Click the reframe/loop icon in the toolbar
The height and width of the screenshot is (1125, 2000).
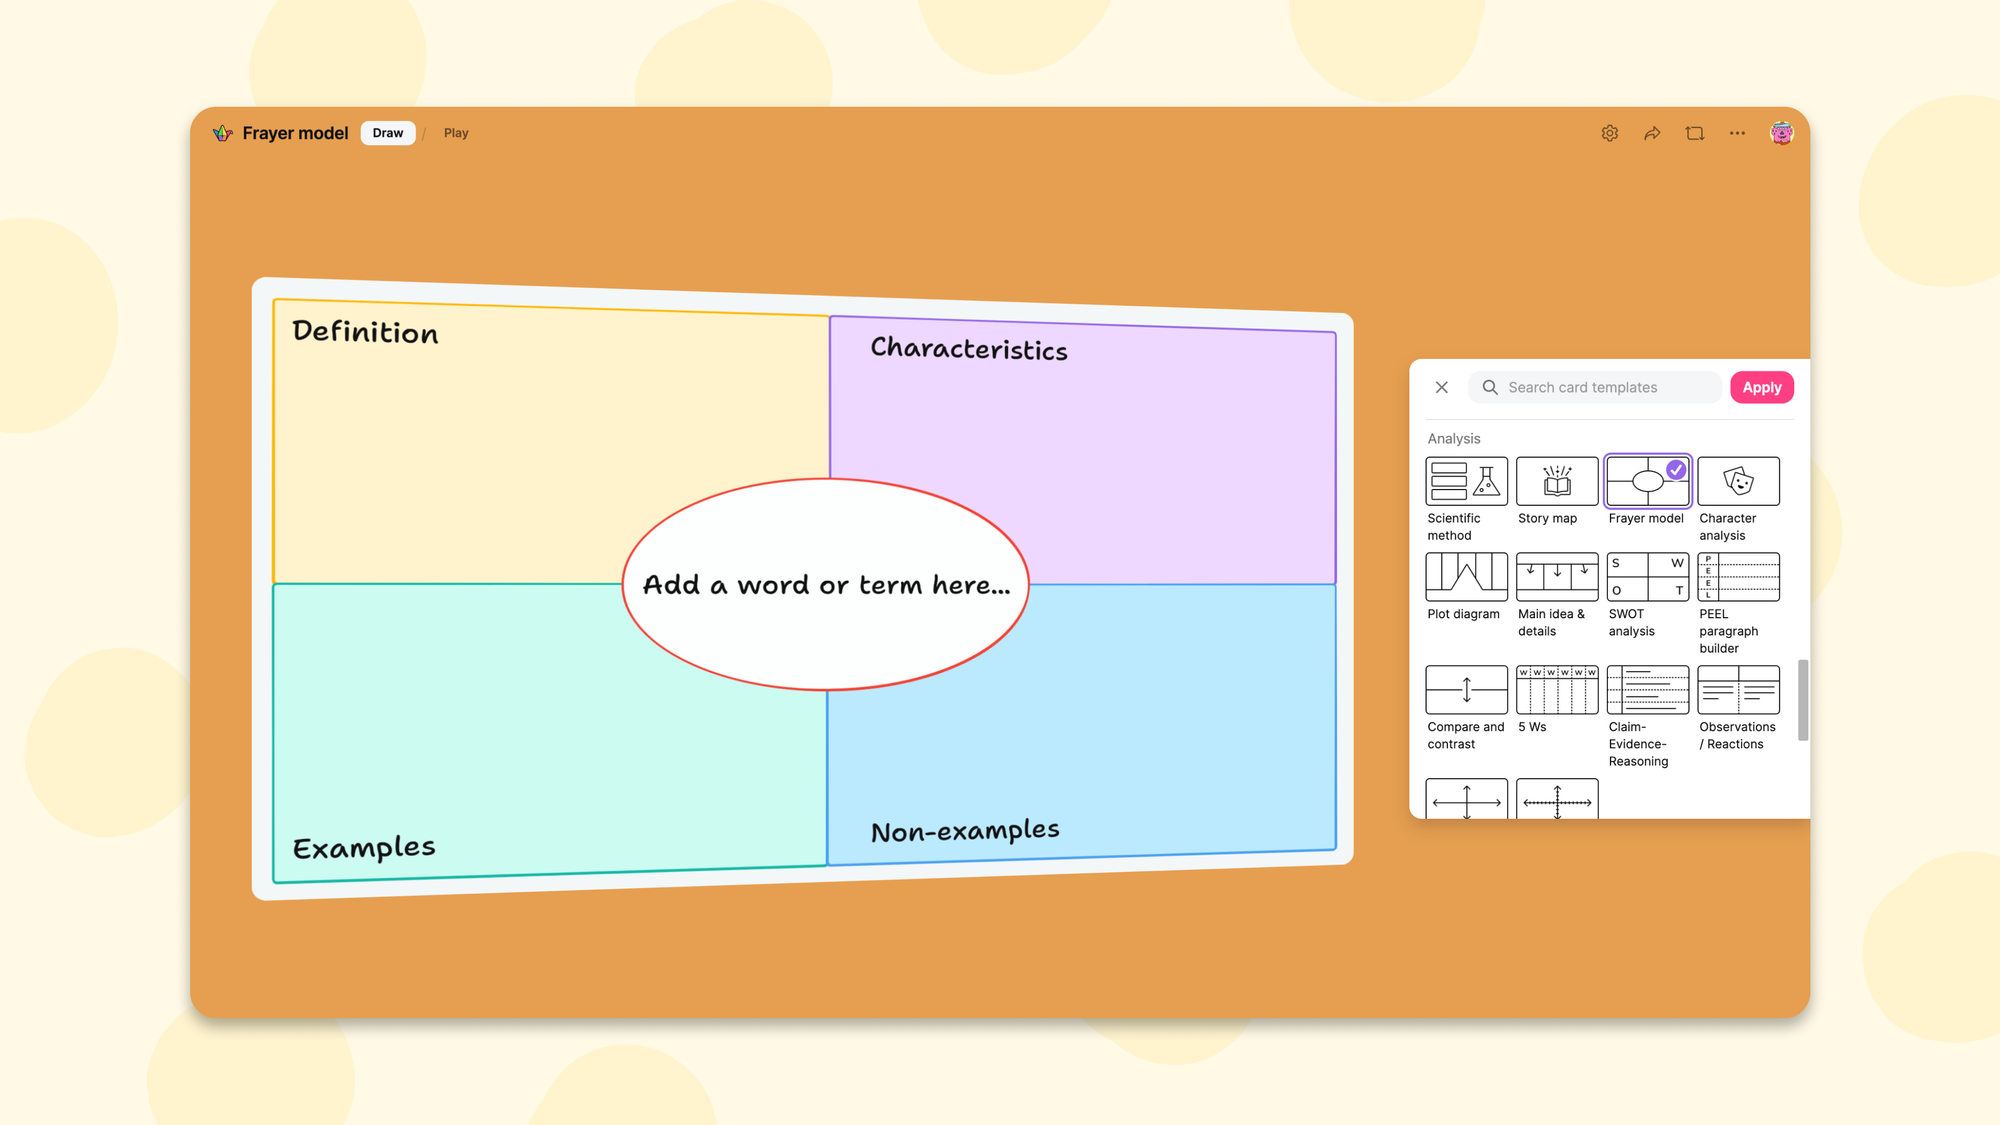pyautogui.click(x=1695, y=133)
